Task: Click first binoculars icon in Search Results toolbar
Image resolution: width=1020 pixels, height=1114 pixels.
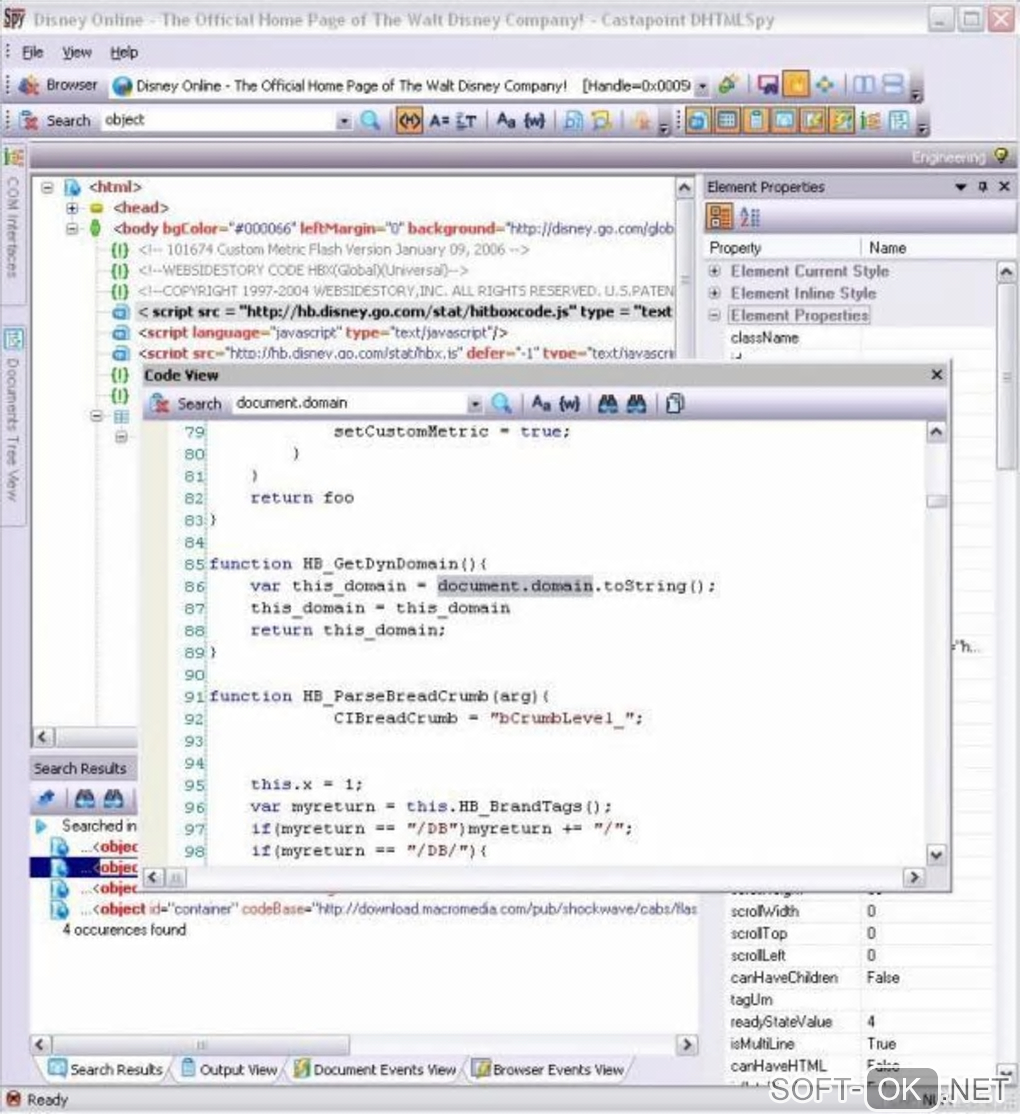Action: point(85,799)
